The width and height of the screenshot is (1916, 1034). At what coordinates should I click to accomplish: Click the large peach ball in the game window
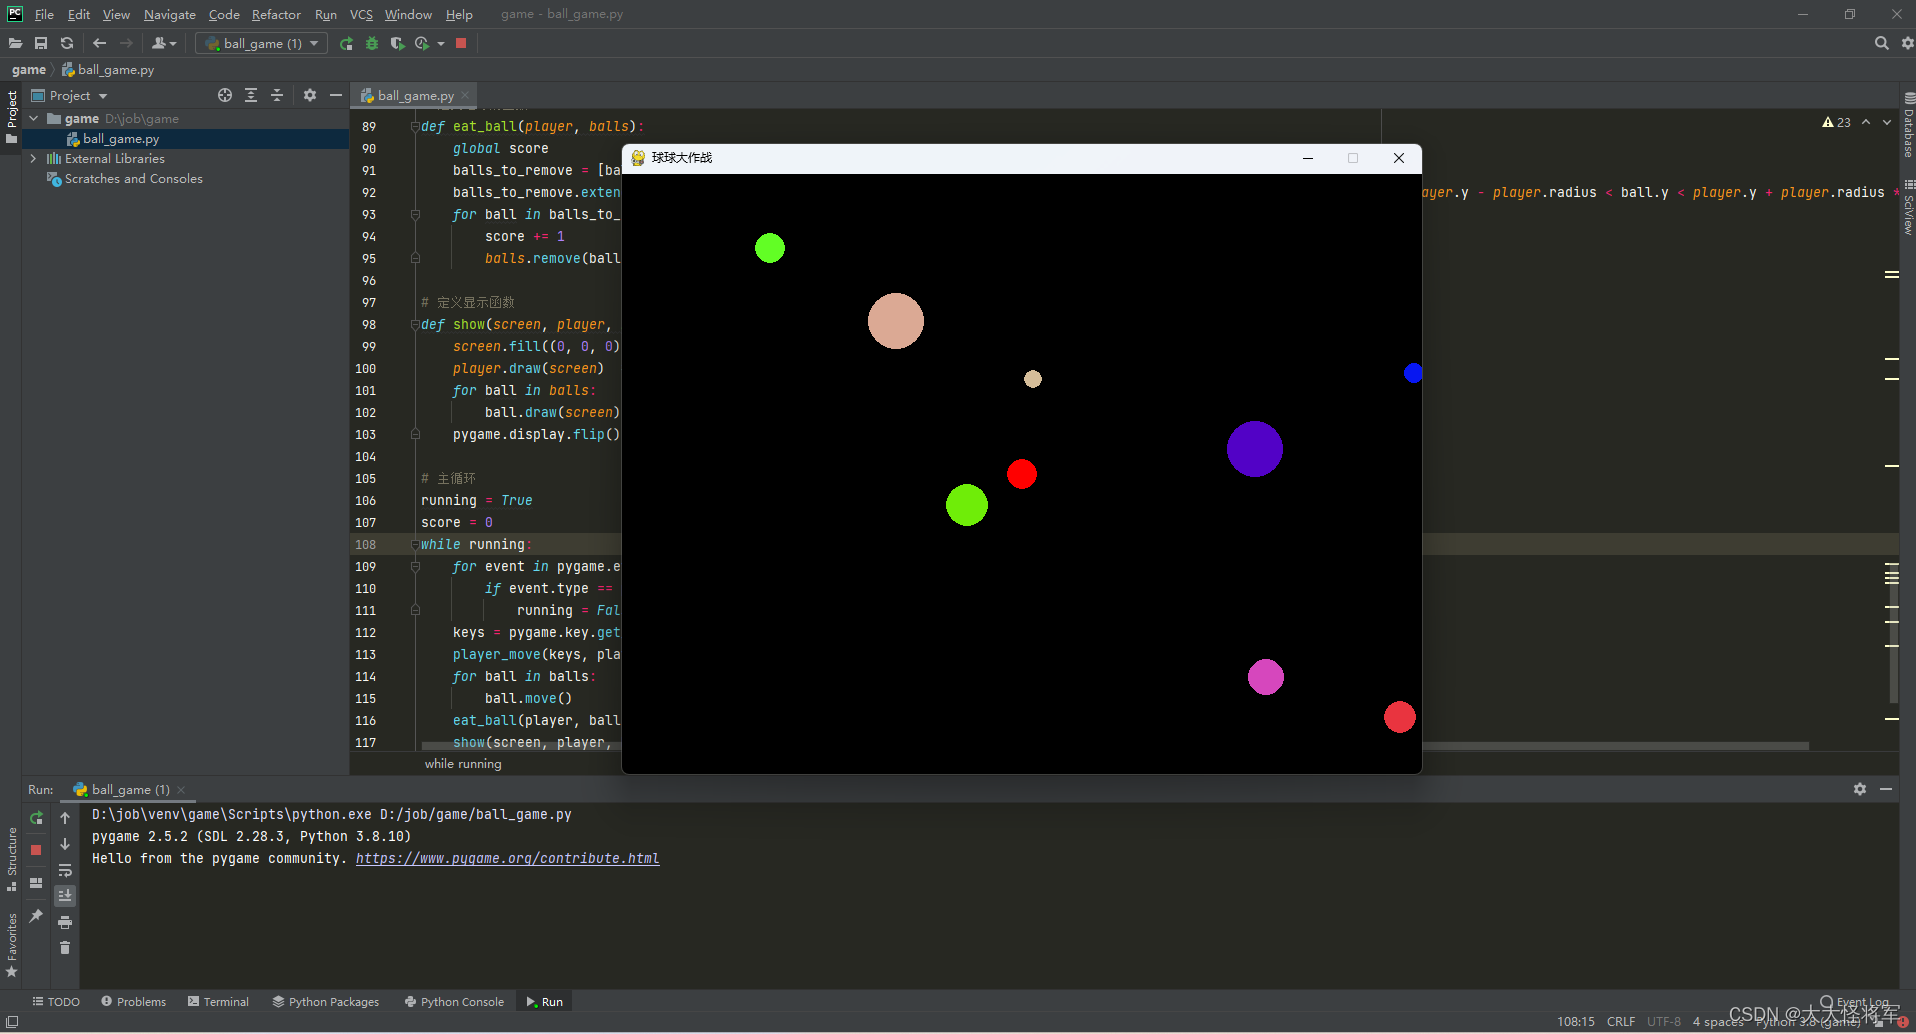(895, 321)
